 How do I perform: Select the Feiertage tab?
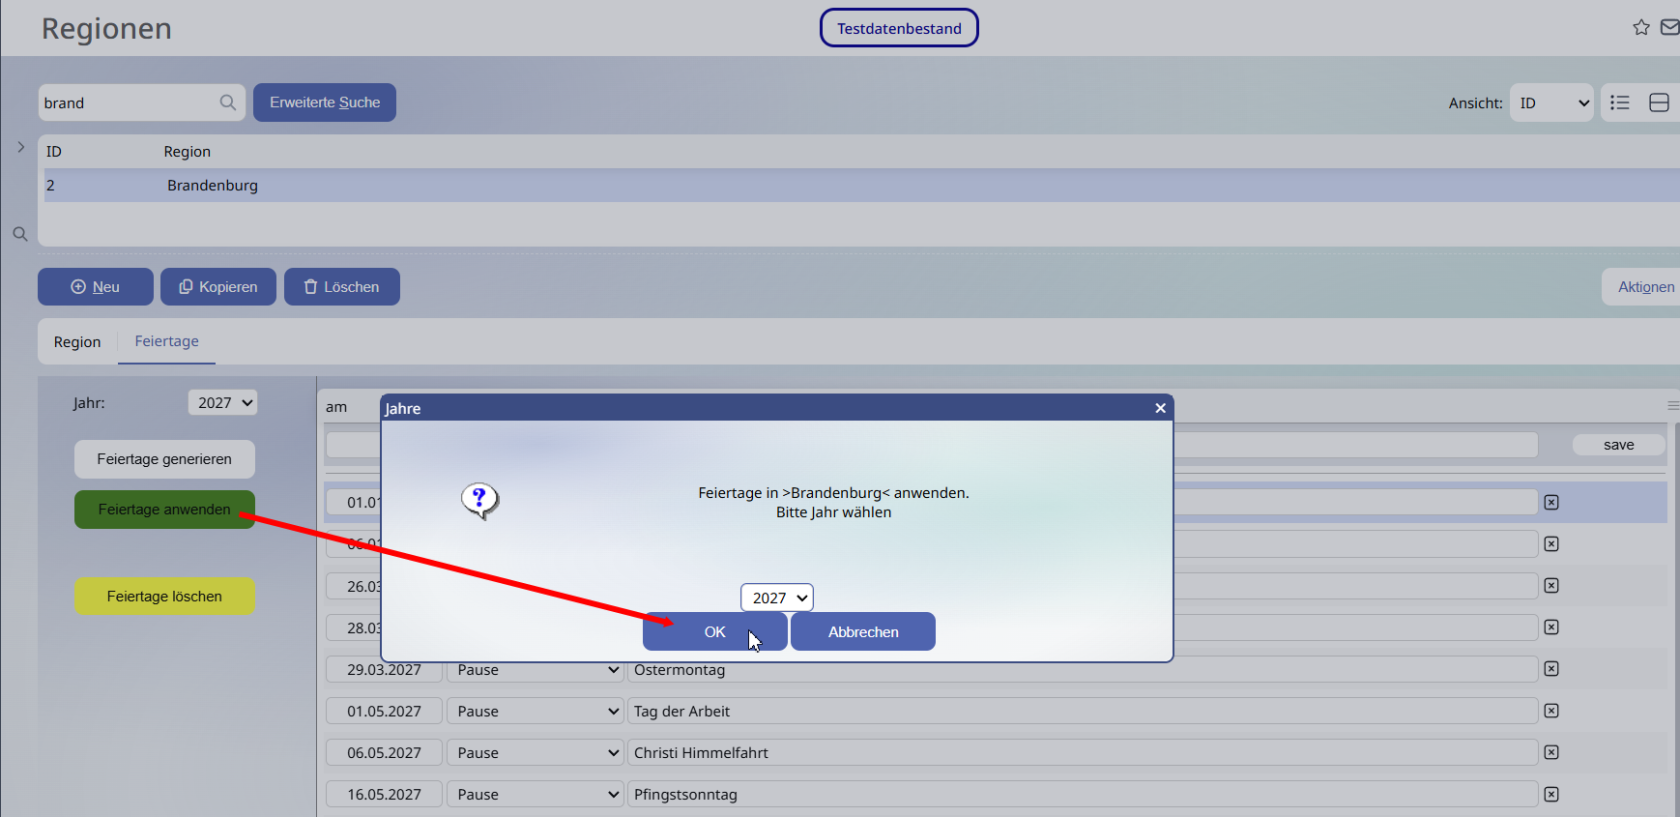click(167, 341)
